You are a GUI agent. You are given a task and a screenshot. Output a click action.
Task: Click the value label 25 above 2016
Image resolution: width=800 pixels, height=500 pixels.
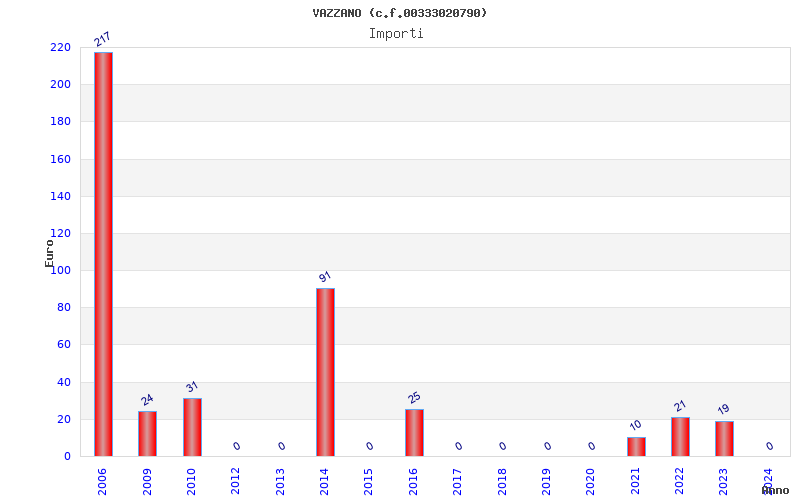point(414,397)
